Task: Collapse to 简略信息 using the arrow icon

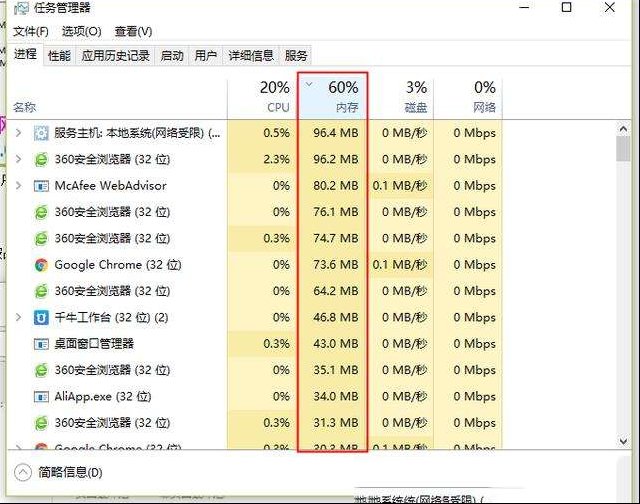Action: [x=22, y=473]
